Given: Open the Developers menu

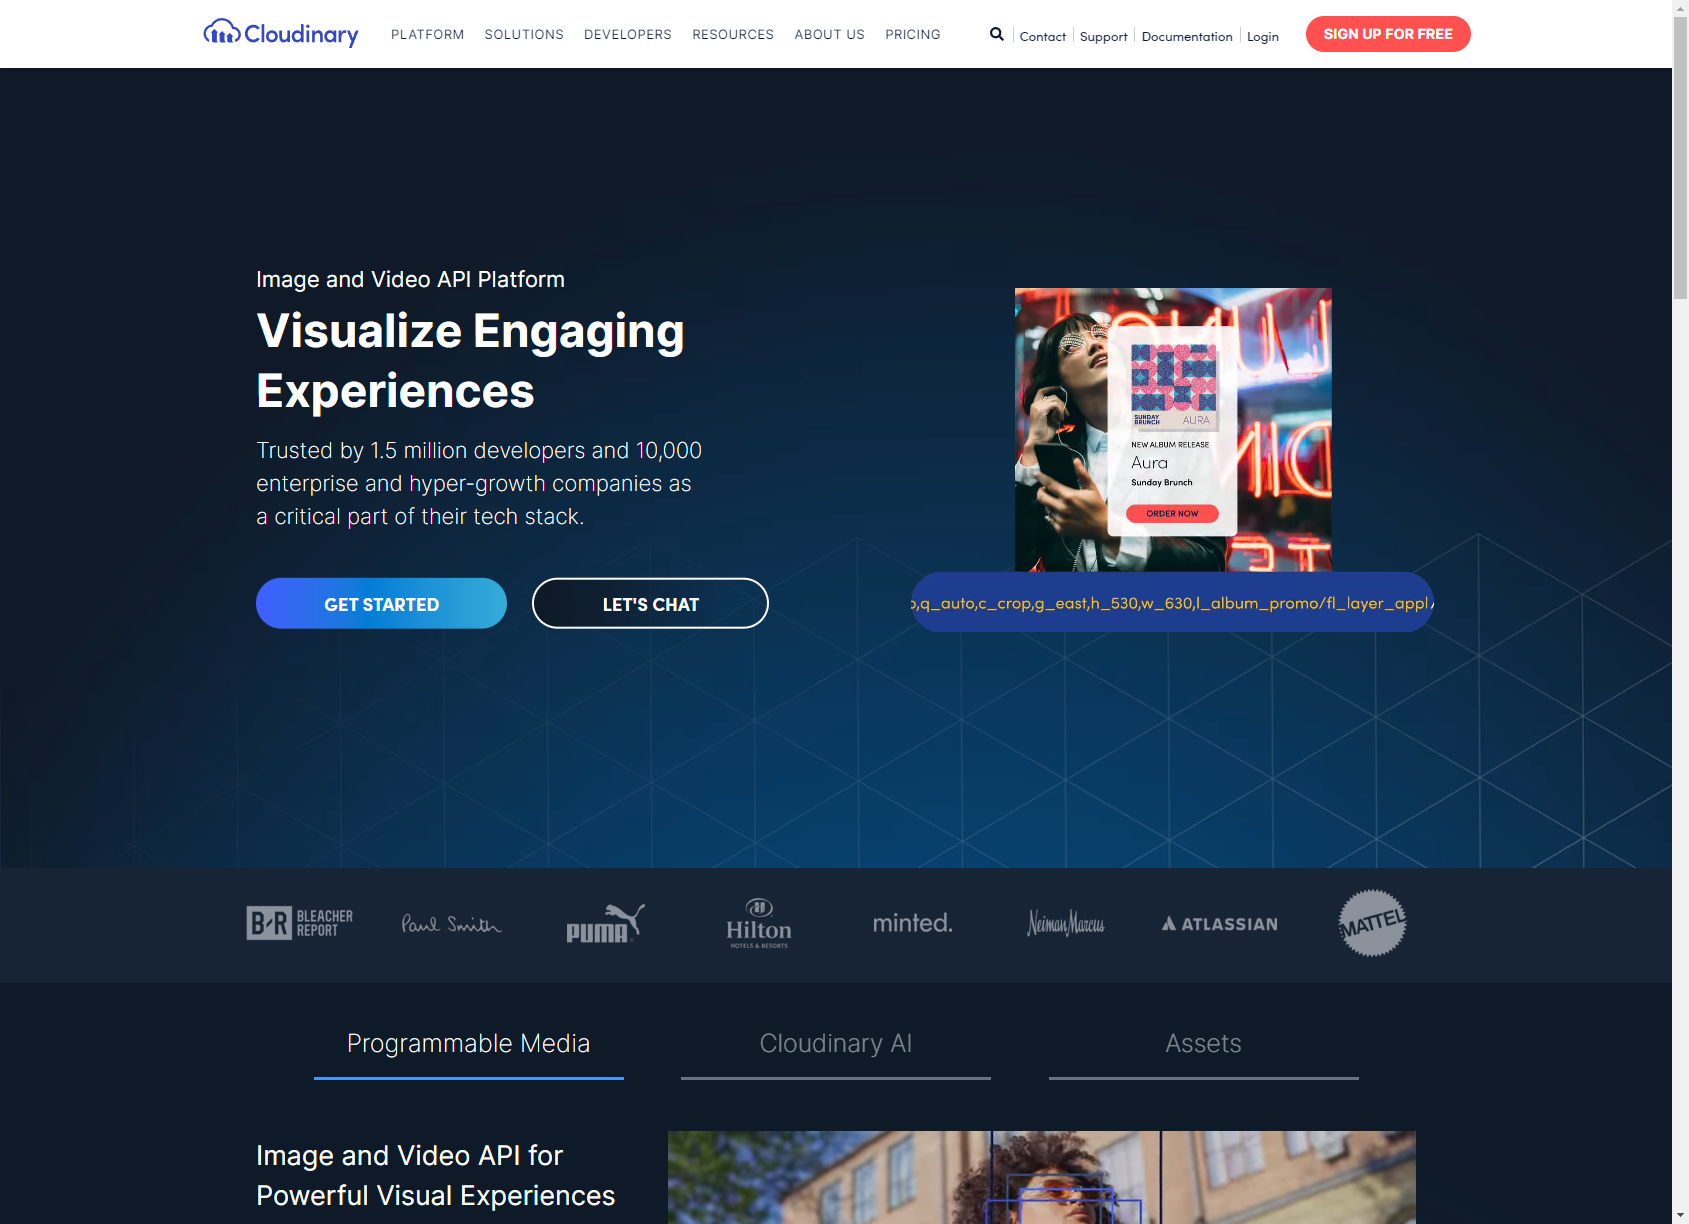Looking at the screenshot, I should (x=628, y=34).
